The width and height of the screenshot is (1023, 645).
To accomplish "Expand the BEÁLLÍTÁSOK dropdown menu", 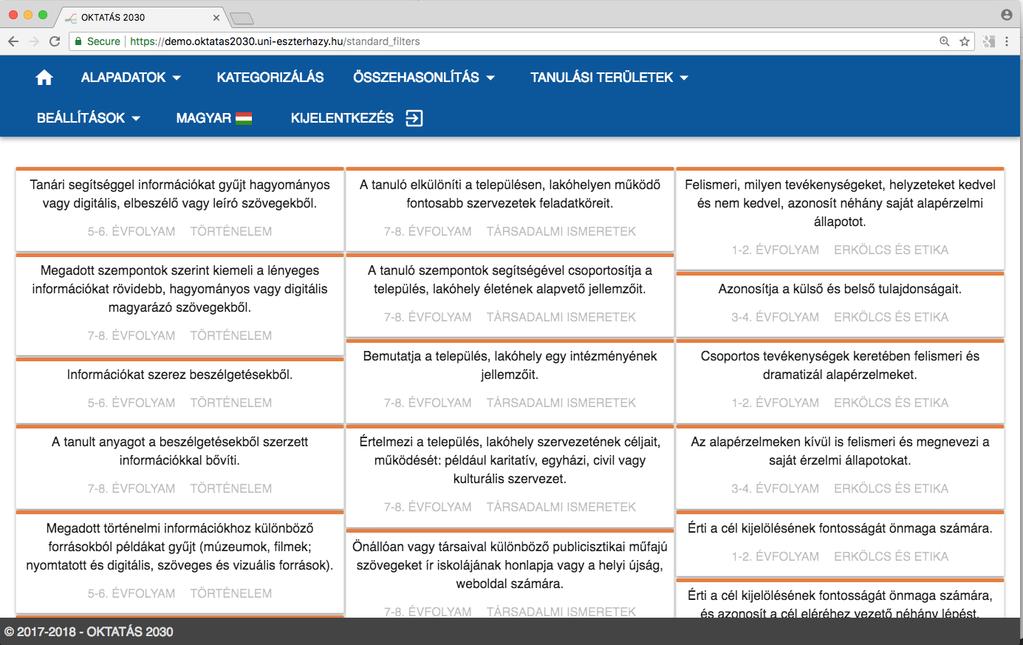I will pyautogui.click(x=88, y=118).
